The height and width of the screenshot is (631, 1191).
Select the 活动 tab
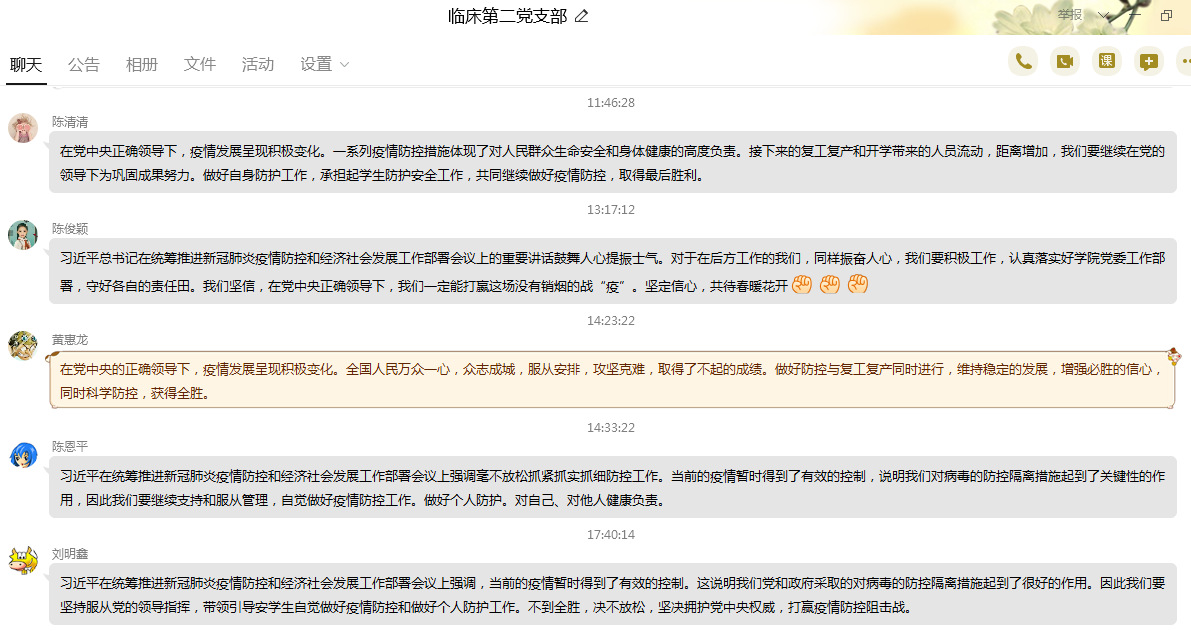[258, 64]
